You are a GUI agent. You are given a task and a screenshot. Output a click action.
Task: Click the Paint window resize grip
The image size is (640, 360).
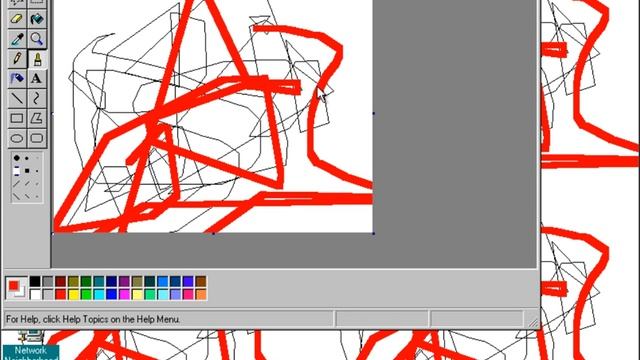click(x=533, y=322)
